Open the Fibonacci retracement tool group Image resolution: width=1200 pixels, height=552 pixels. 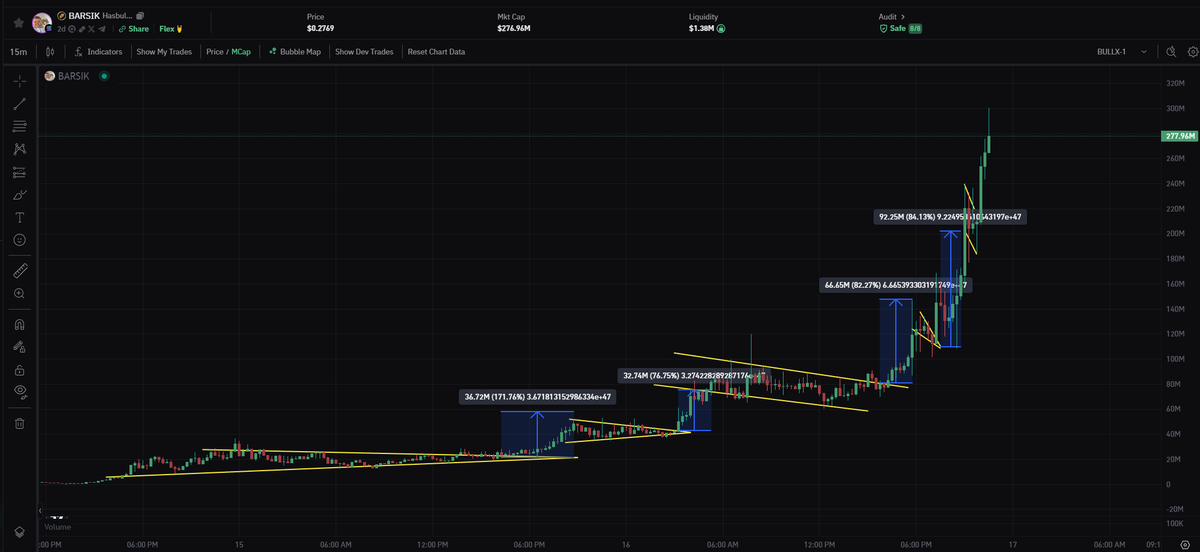[x=19, y=126]
